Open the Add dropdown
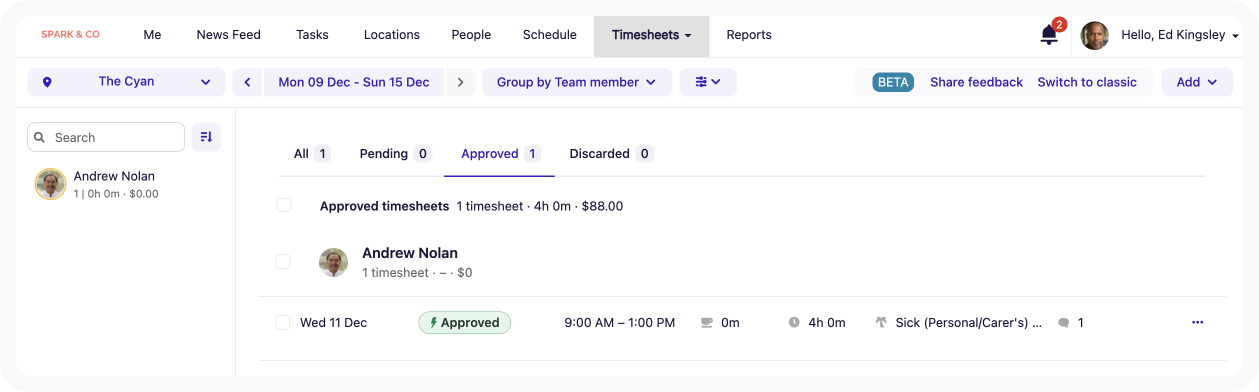Viewport: 1259px width, 392px height. click(x=1197, y=82)
